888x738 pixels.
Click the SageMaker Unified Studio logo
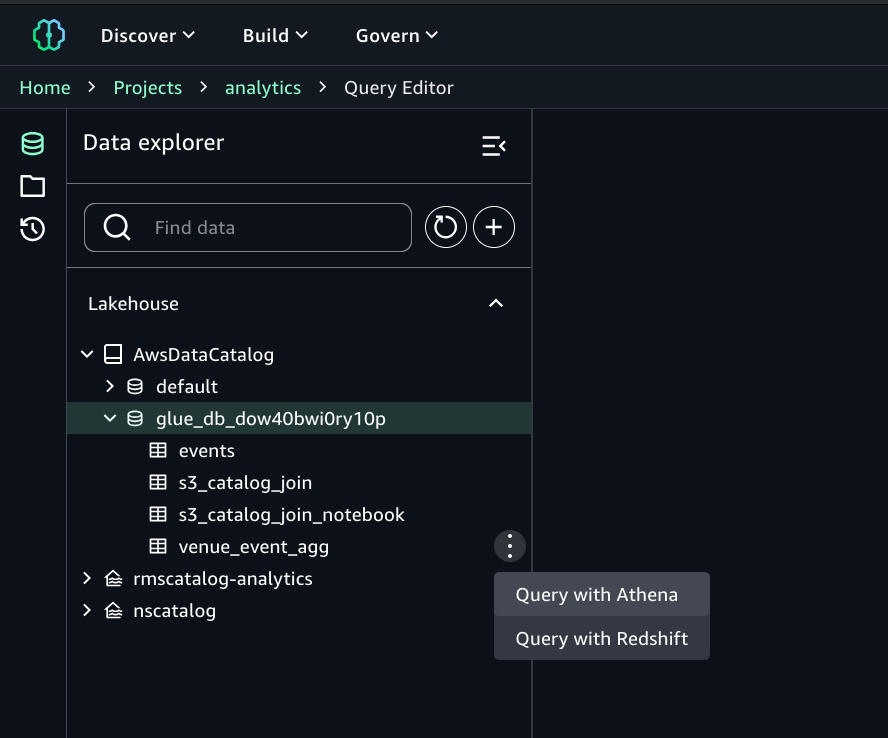pos(49,35)
